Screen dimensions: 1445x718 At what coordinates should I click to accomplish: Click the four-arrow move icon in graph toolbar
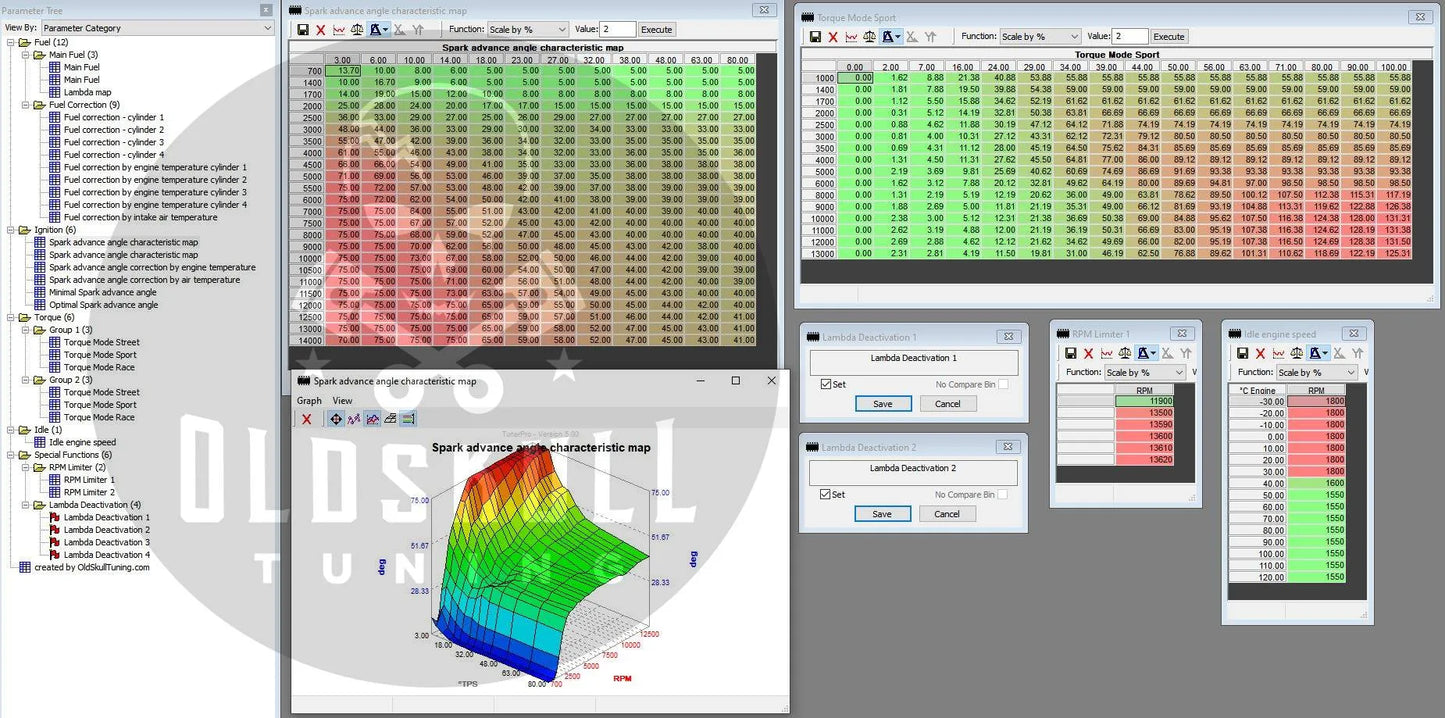(336, 419)
